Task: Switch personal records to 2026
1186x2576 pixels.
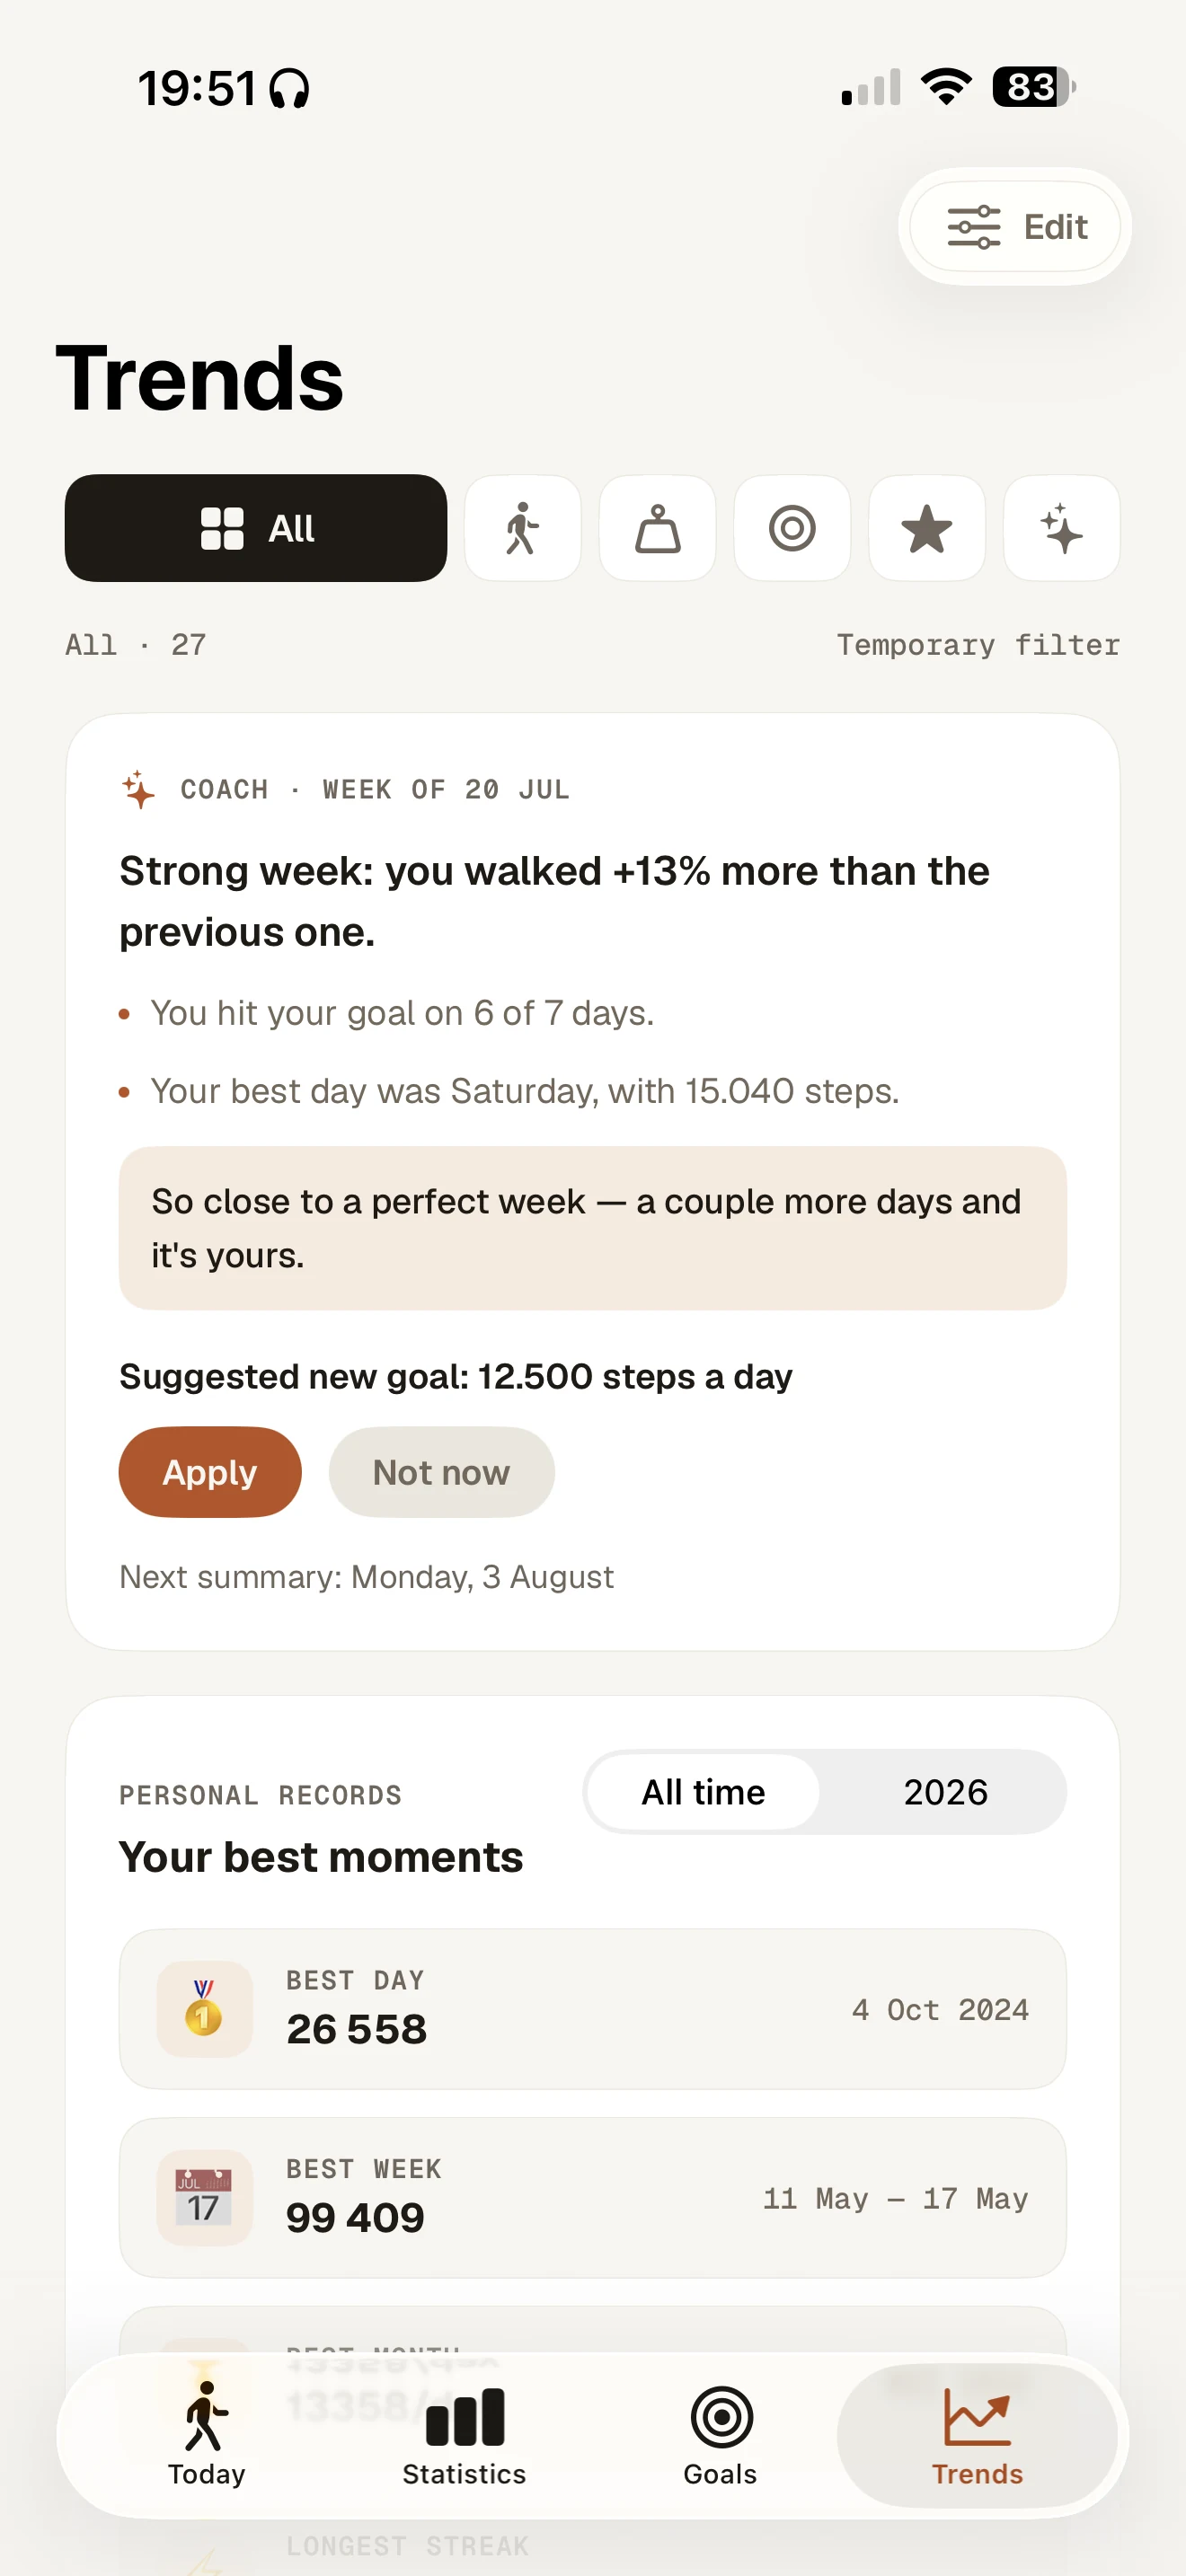Action: tap(945, 1792)
